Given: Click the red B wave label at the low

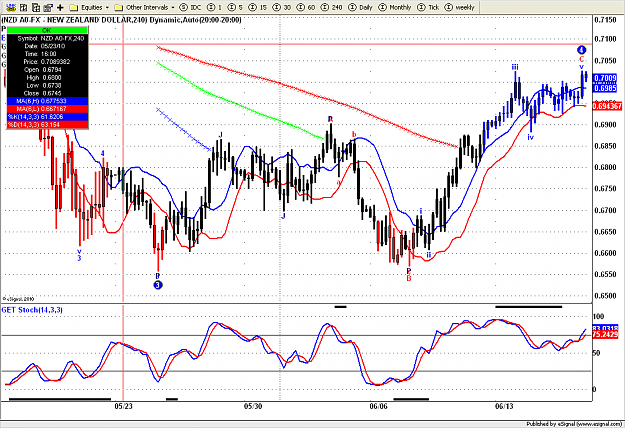Looking at the screenshot, I should [x=409, y=278].
